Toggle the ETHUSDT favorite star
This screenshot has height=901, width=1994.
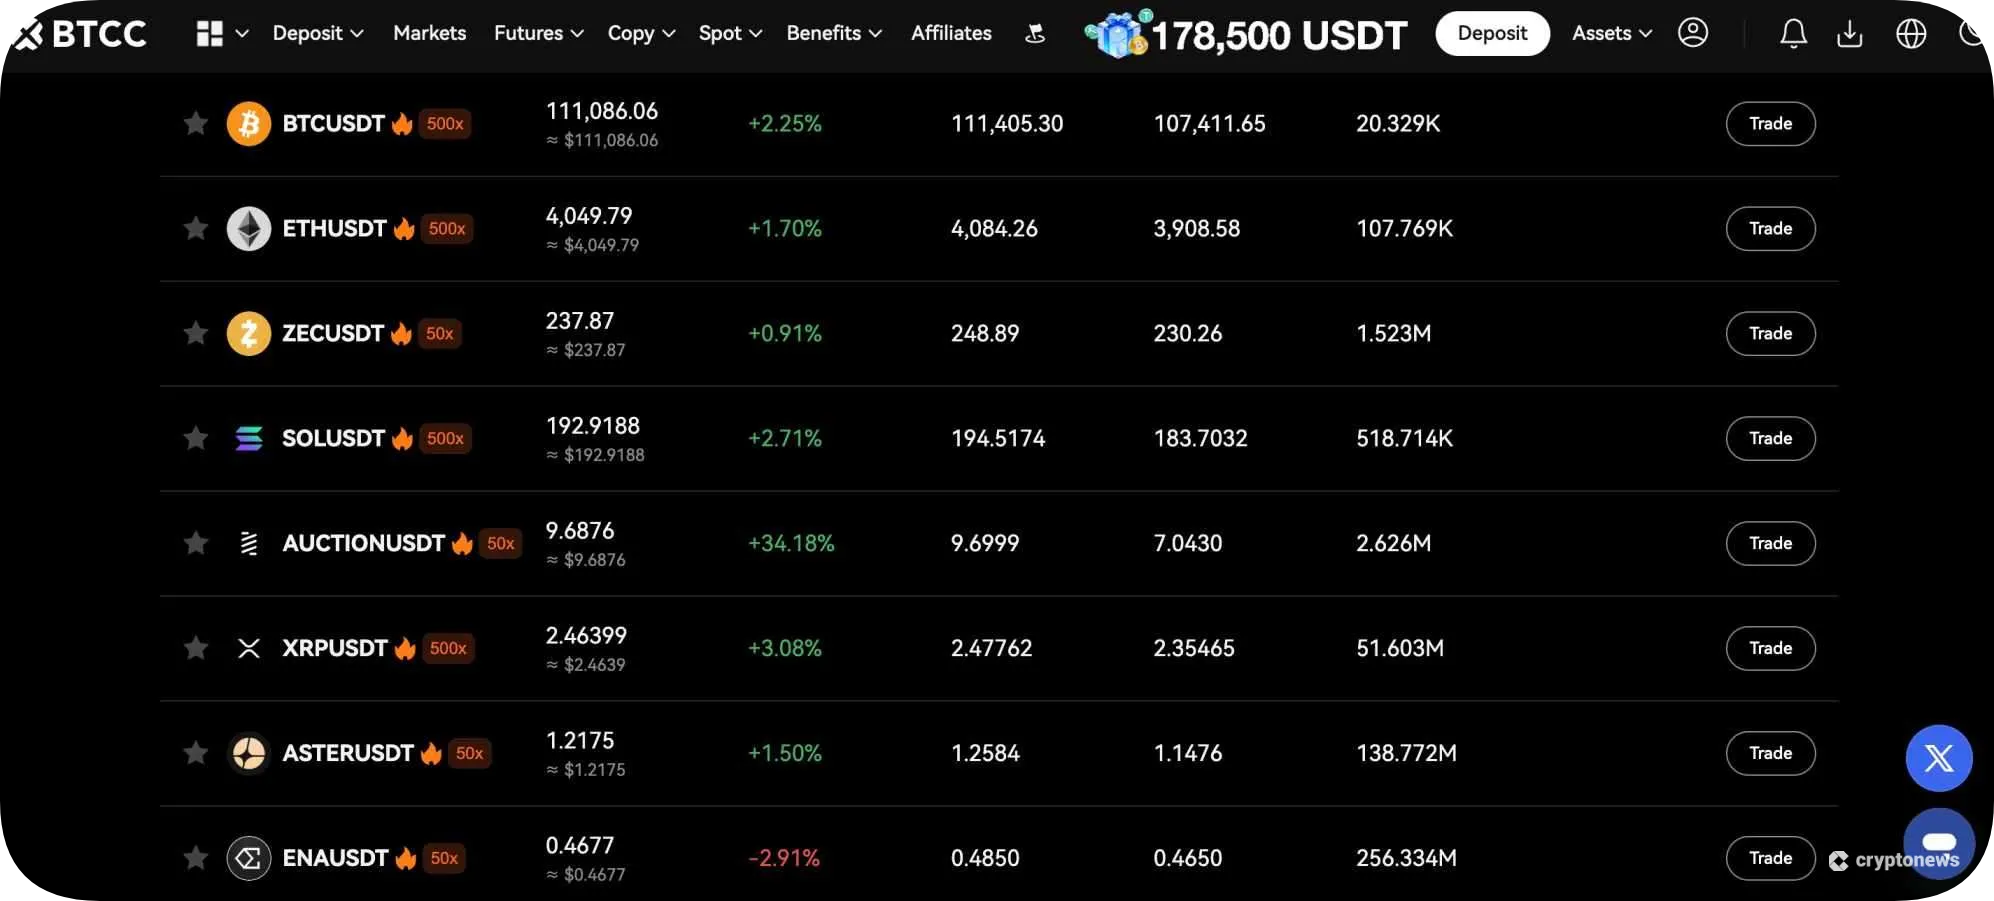pos(196,229)
